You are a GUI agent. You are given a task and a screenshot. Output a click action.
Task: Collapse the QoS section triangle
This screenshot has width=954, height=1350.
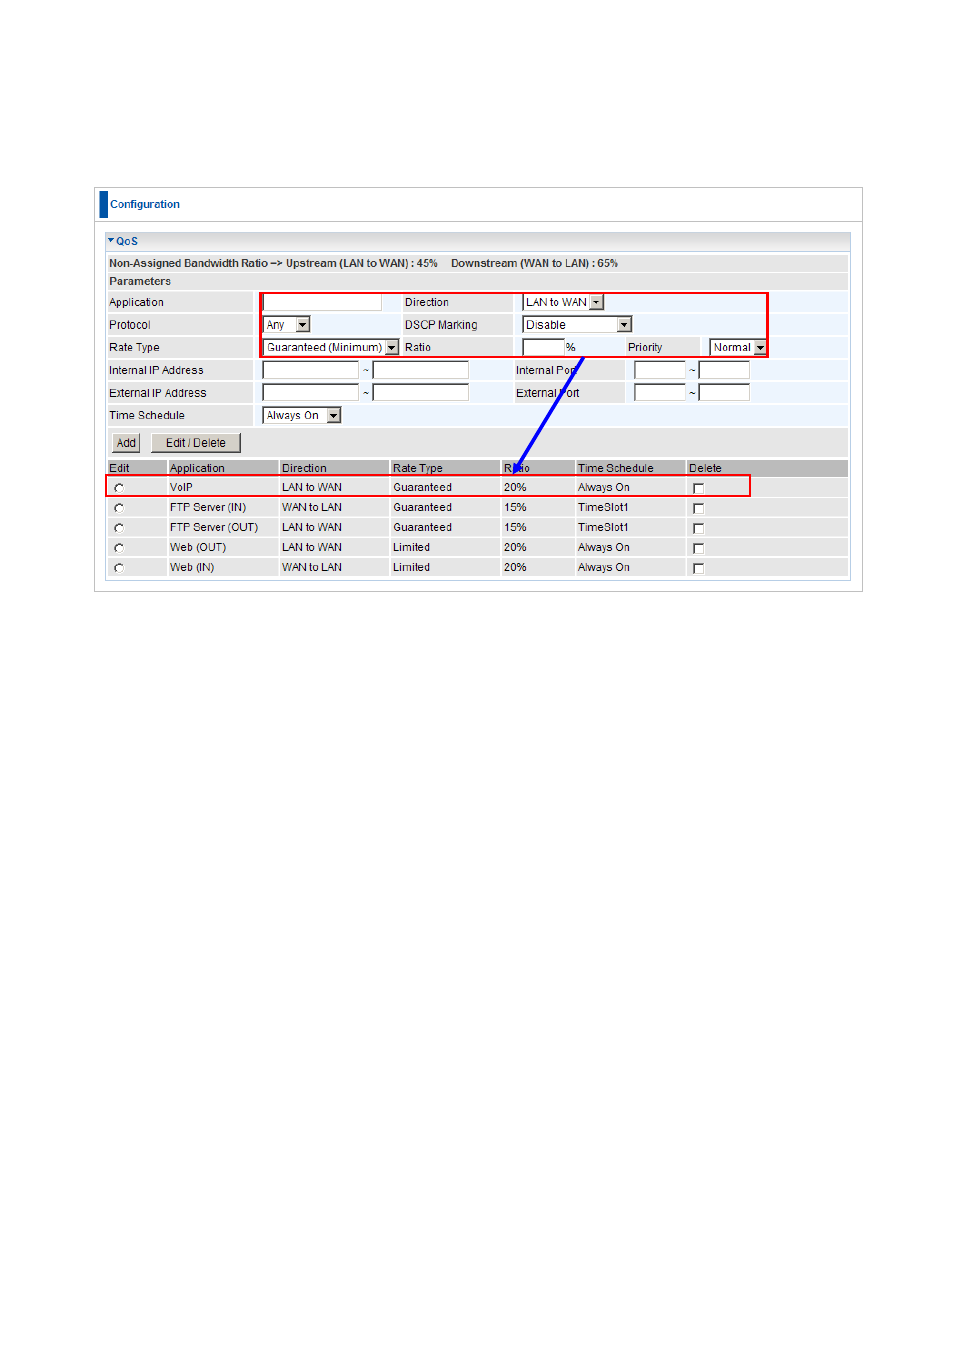pos(111,241)
